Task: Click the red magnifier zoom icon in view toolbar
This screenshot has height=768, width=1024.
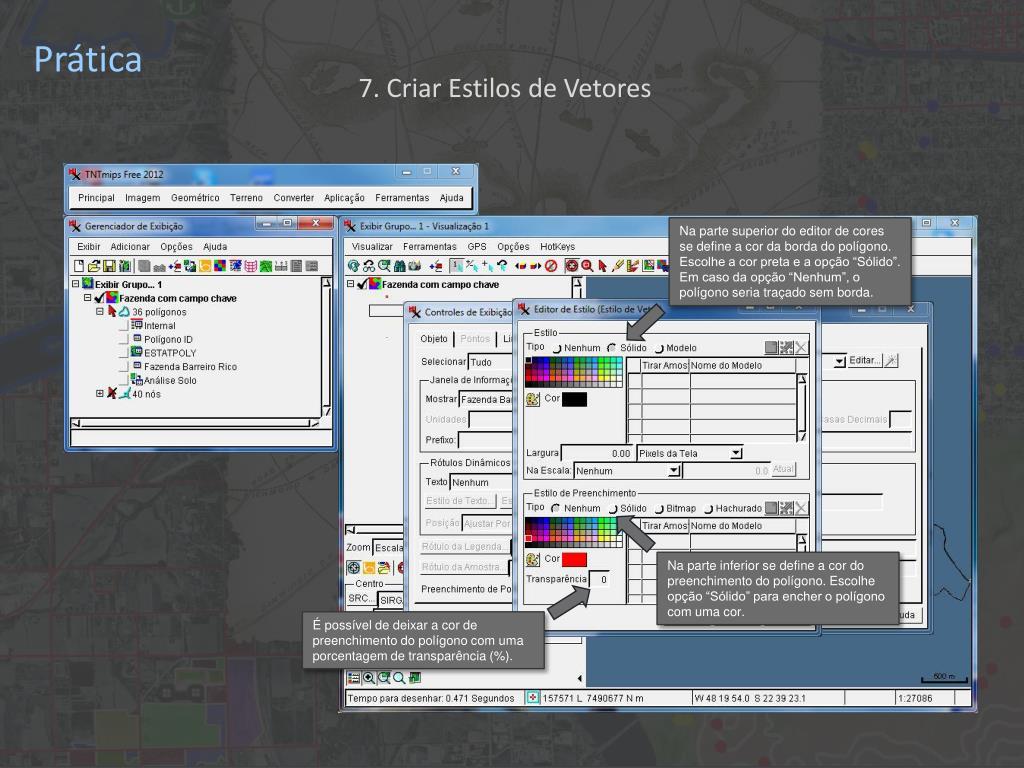Action: tap(587, 266)
